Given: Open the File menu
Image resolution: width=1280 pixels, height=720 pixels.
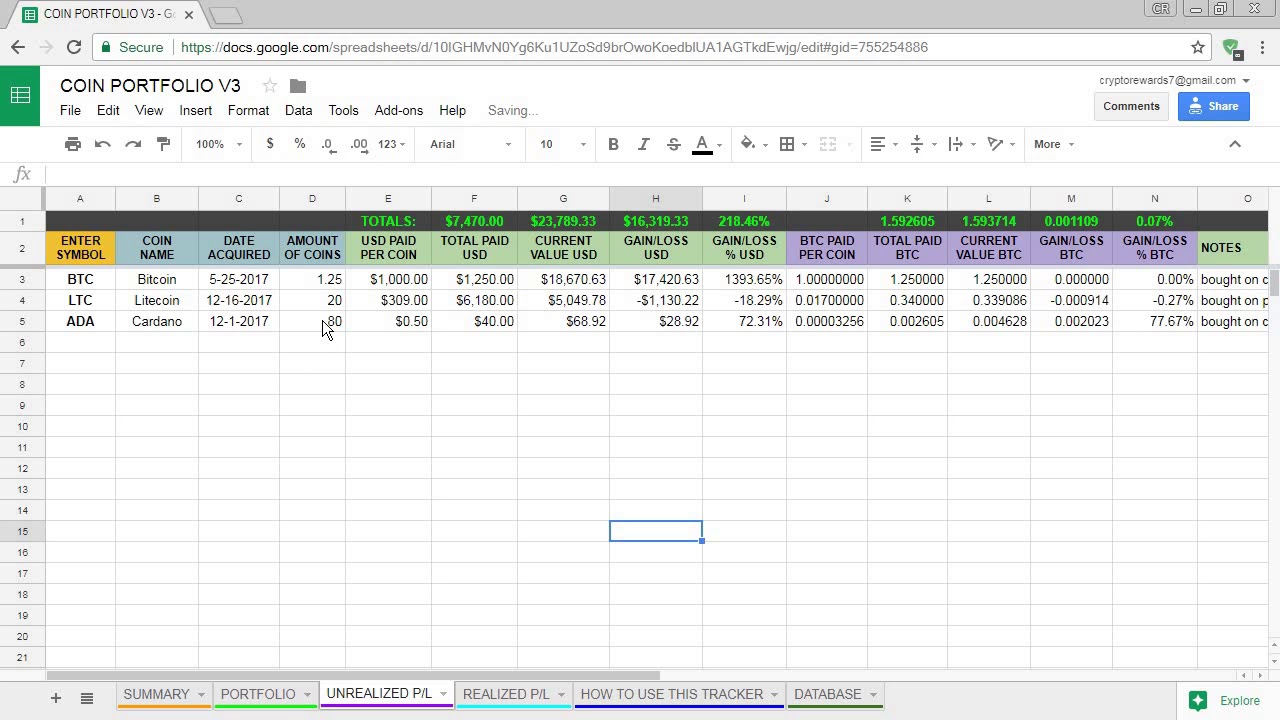Looking at the screenshot, I should pyautogui.click(x=70, y=110).
